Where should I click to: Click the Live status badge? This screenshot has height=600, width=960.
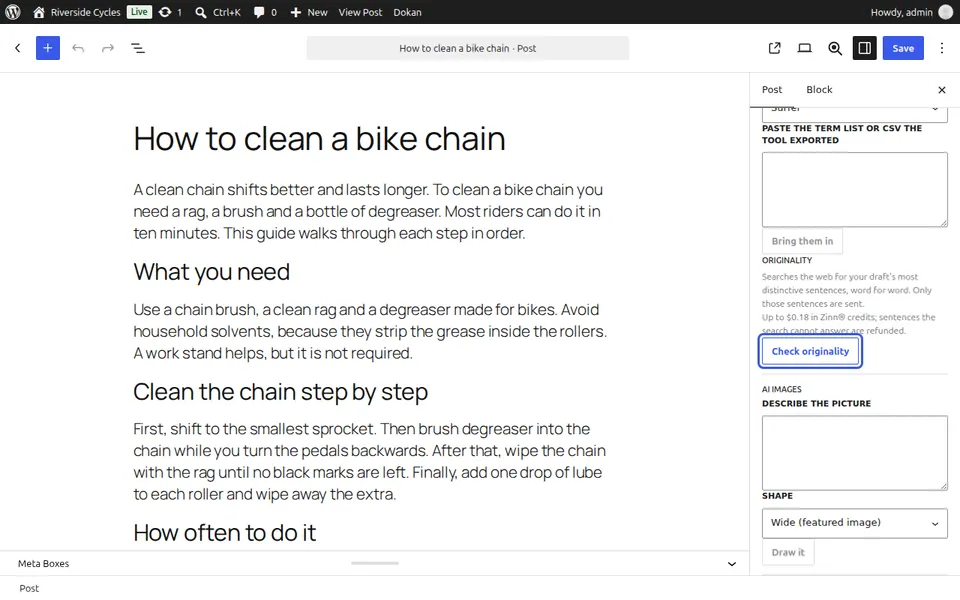point(139,12)
